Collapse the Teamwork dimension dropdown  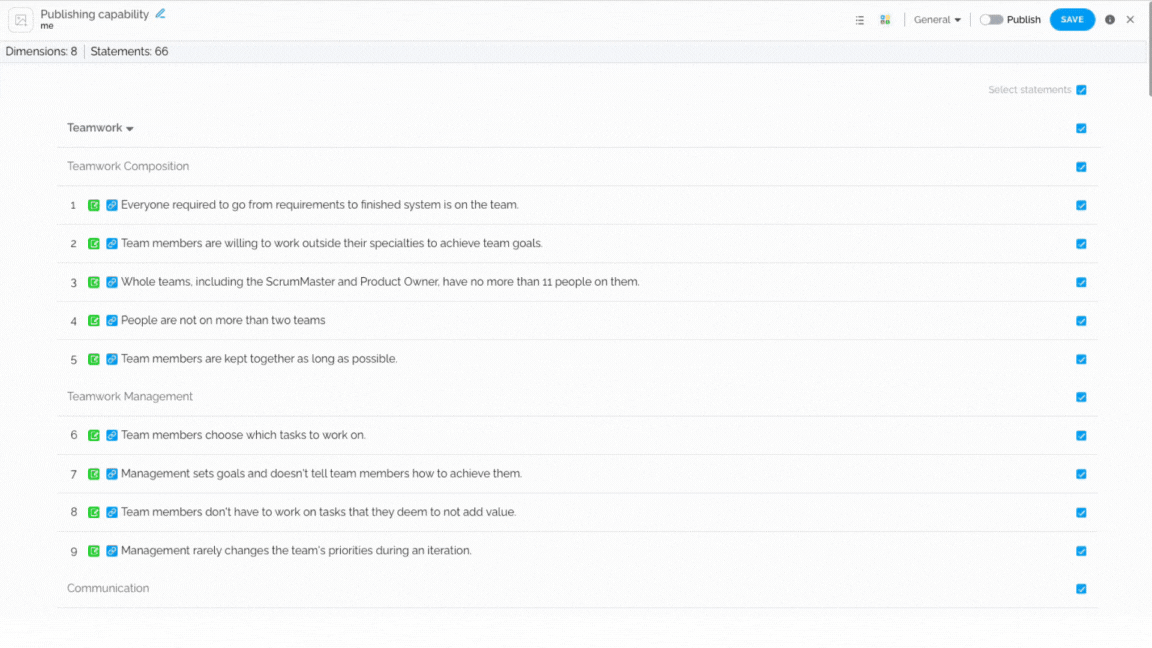click(101, 128)
